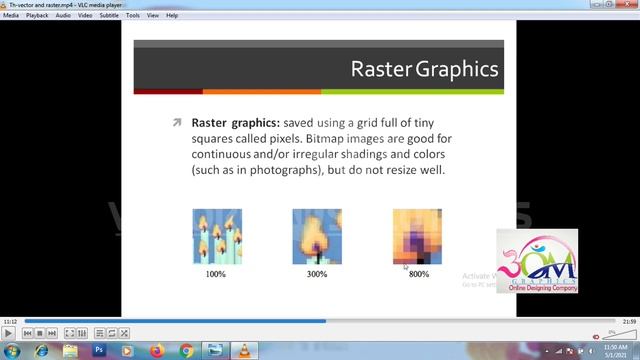Click the mute speaker icon

(x=596, y=337)
